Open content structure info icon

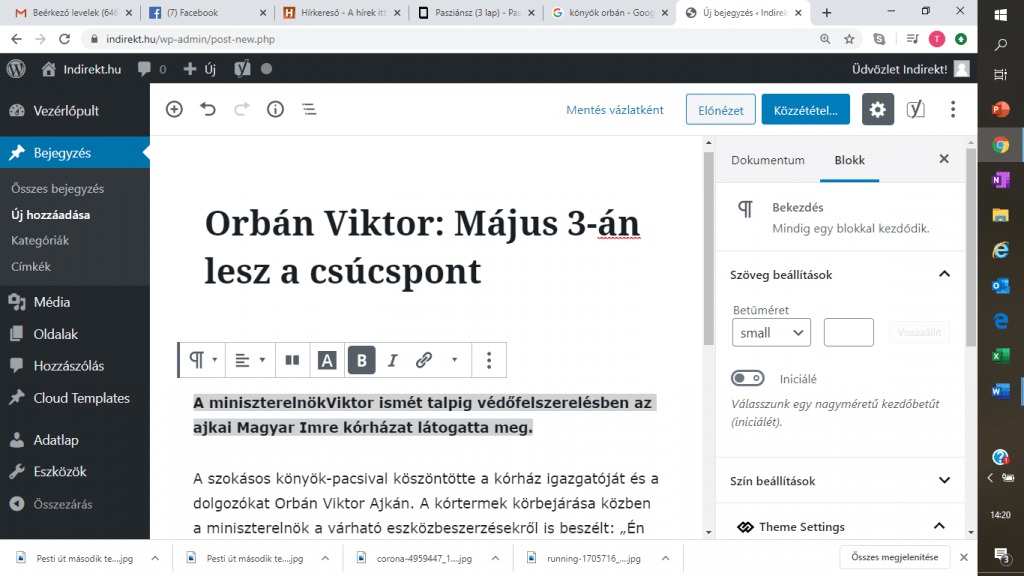[275, 110]
